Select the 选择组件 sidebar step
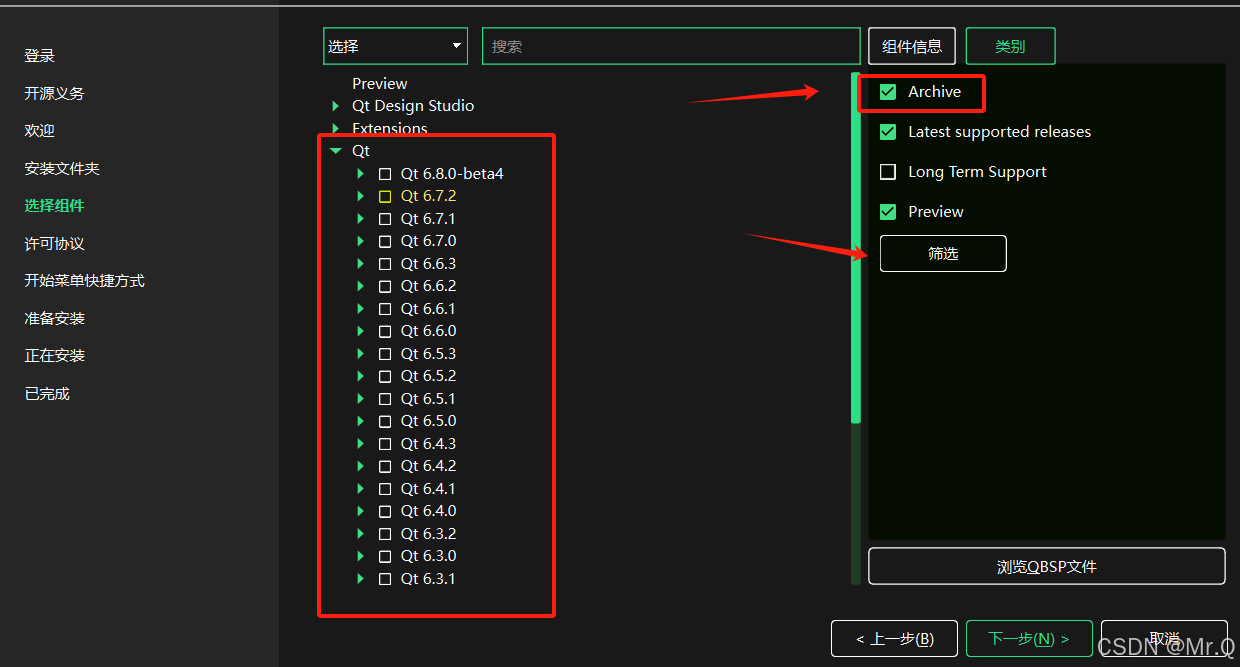The width and height of the screenshot is (1240, 667). (55, 206)
